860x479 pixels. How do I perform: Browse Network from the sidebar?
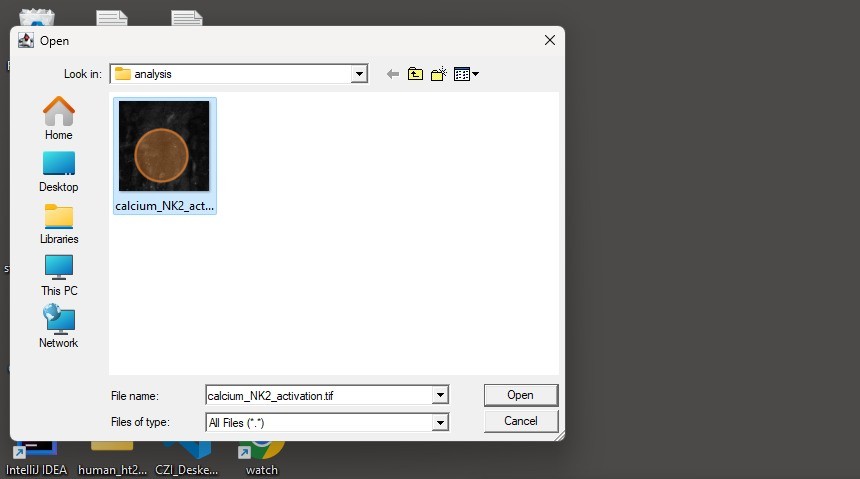point(59,327)
